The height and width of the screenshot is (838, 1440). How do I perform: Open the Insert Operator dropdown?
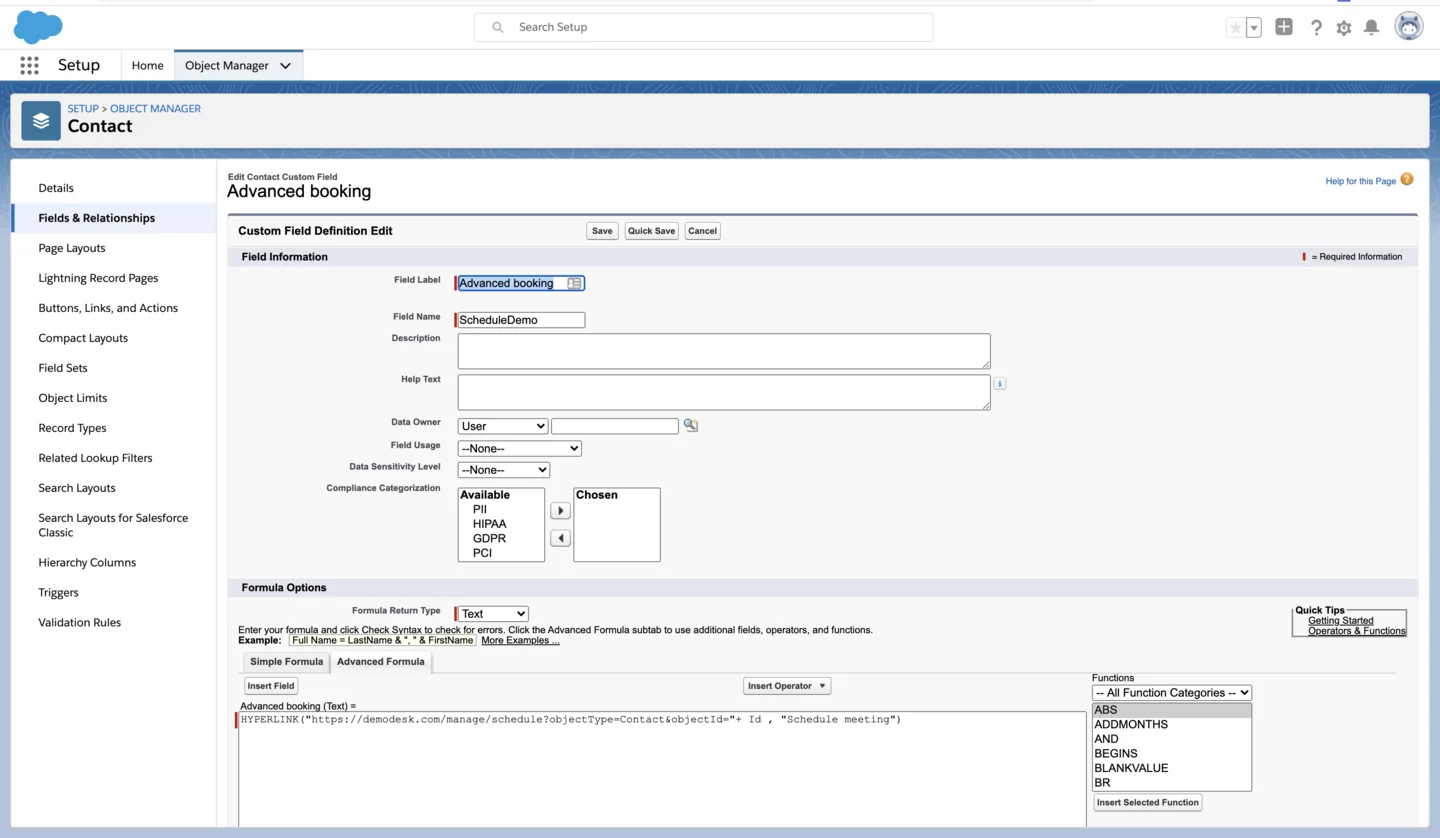tap(787, 686)
